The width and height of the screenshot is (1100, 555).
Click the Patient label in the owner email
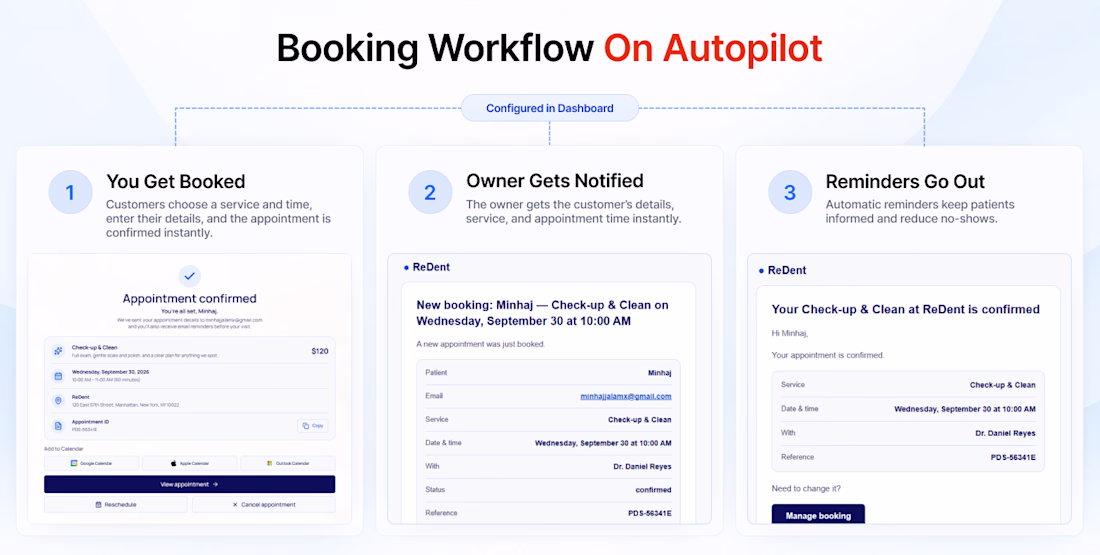(x=436, y=373)
